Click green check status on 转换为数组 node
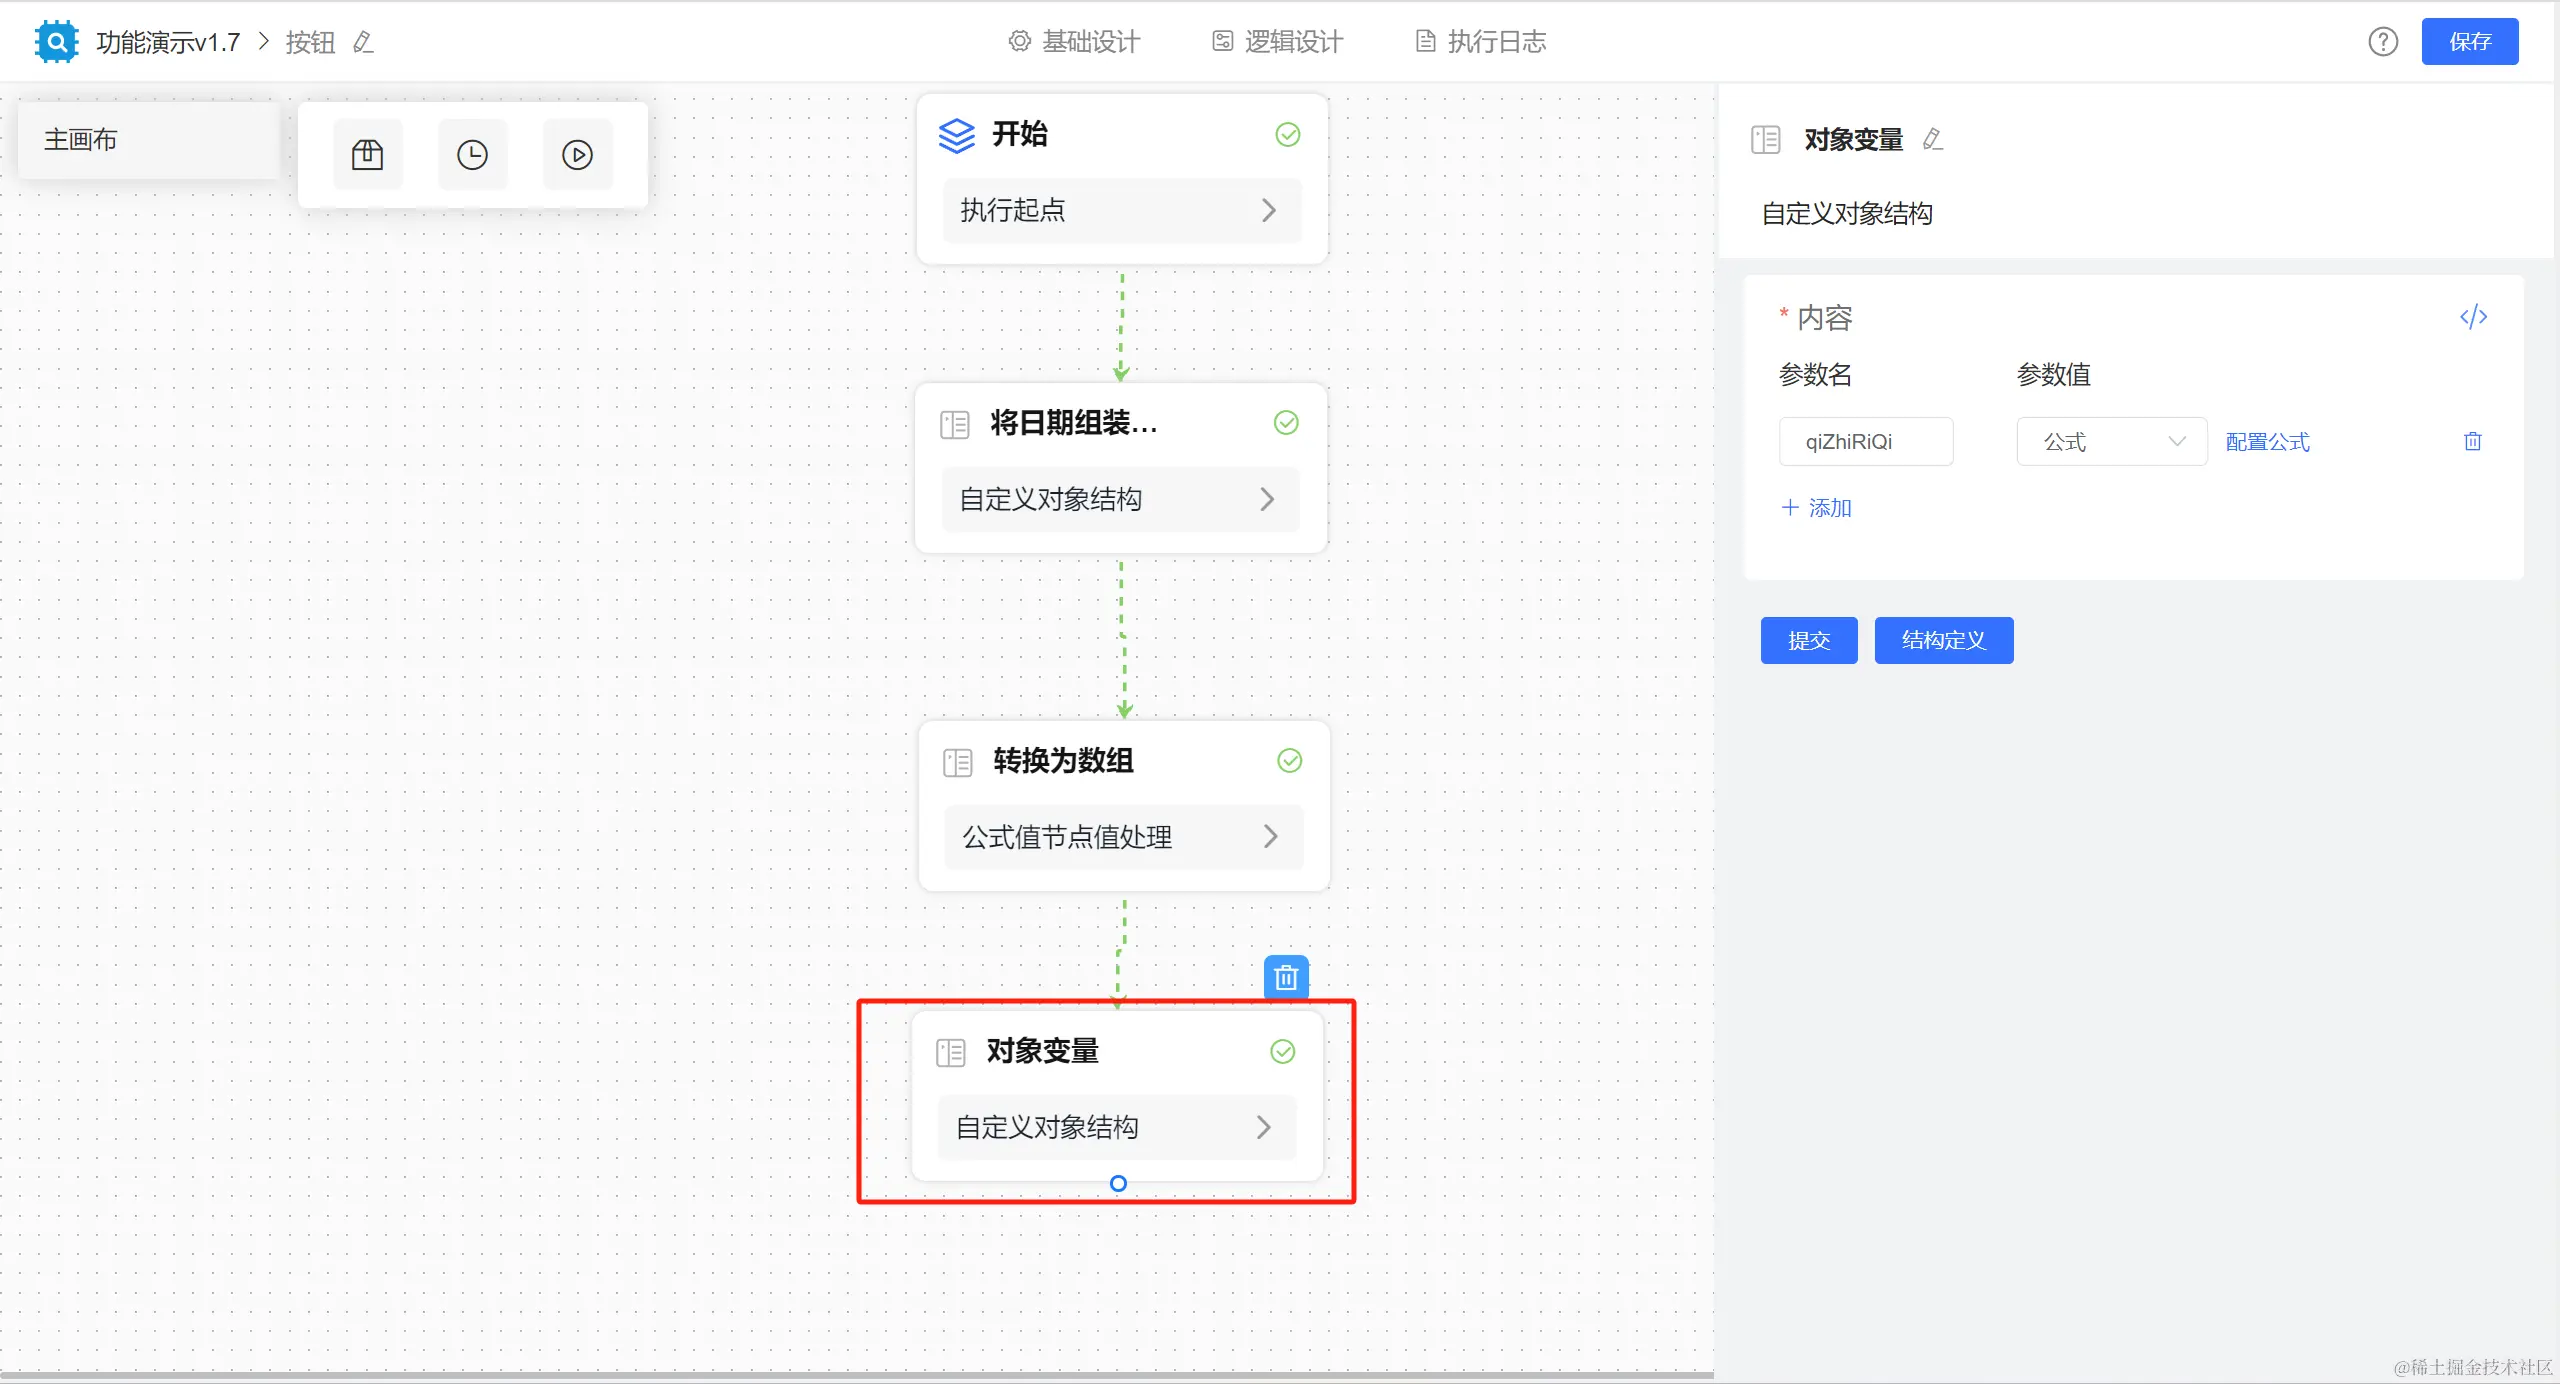The width and height of the screenshot is (2560, 1384). (x=1289, y=761)
